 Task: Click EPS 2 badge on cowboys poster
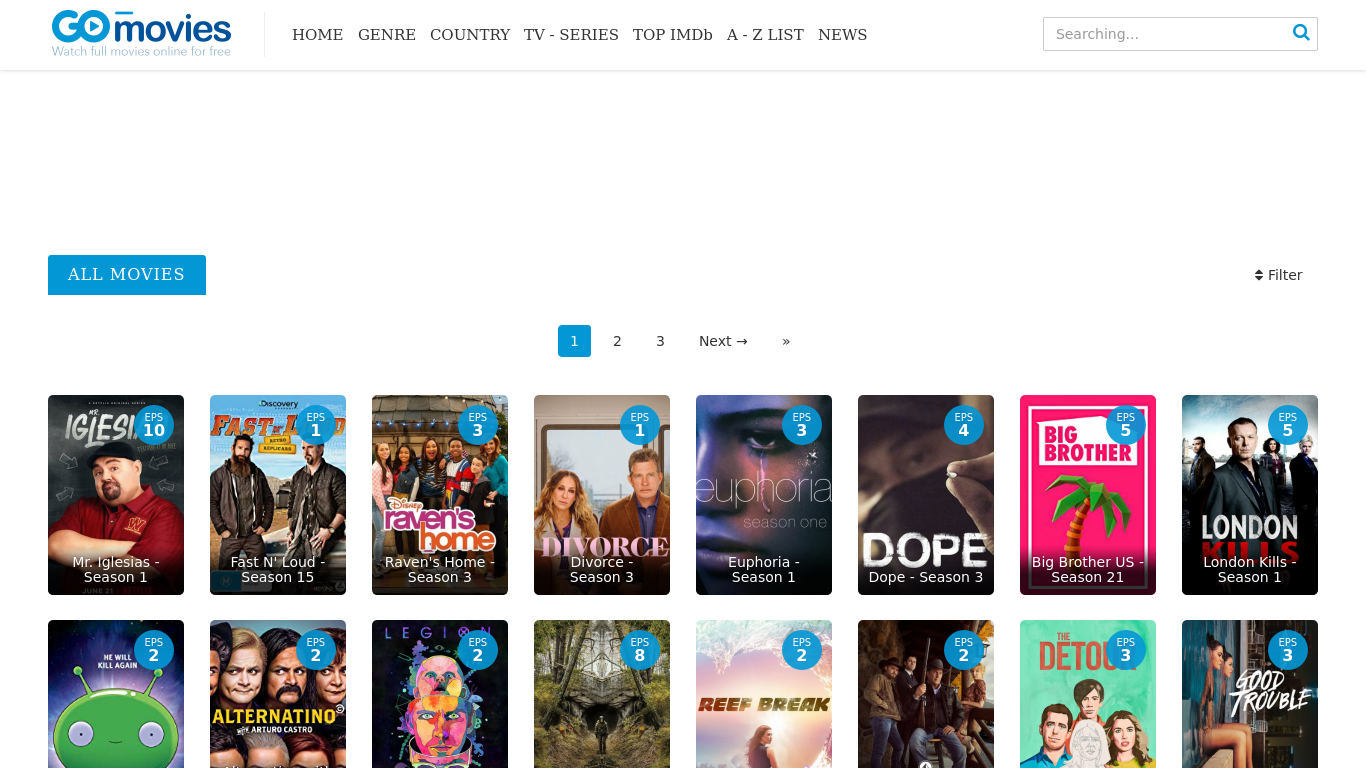click(964, 650)
